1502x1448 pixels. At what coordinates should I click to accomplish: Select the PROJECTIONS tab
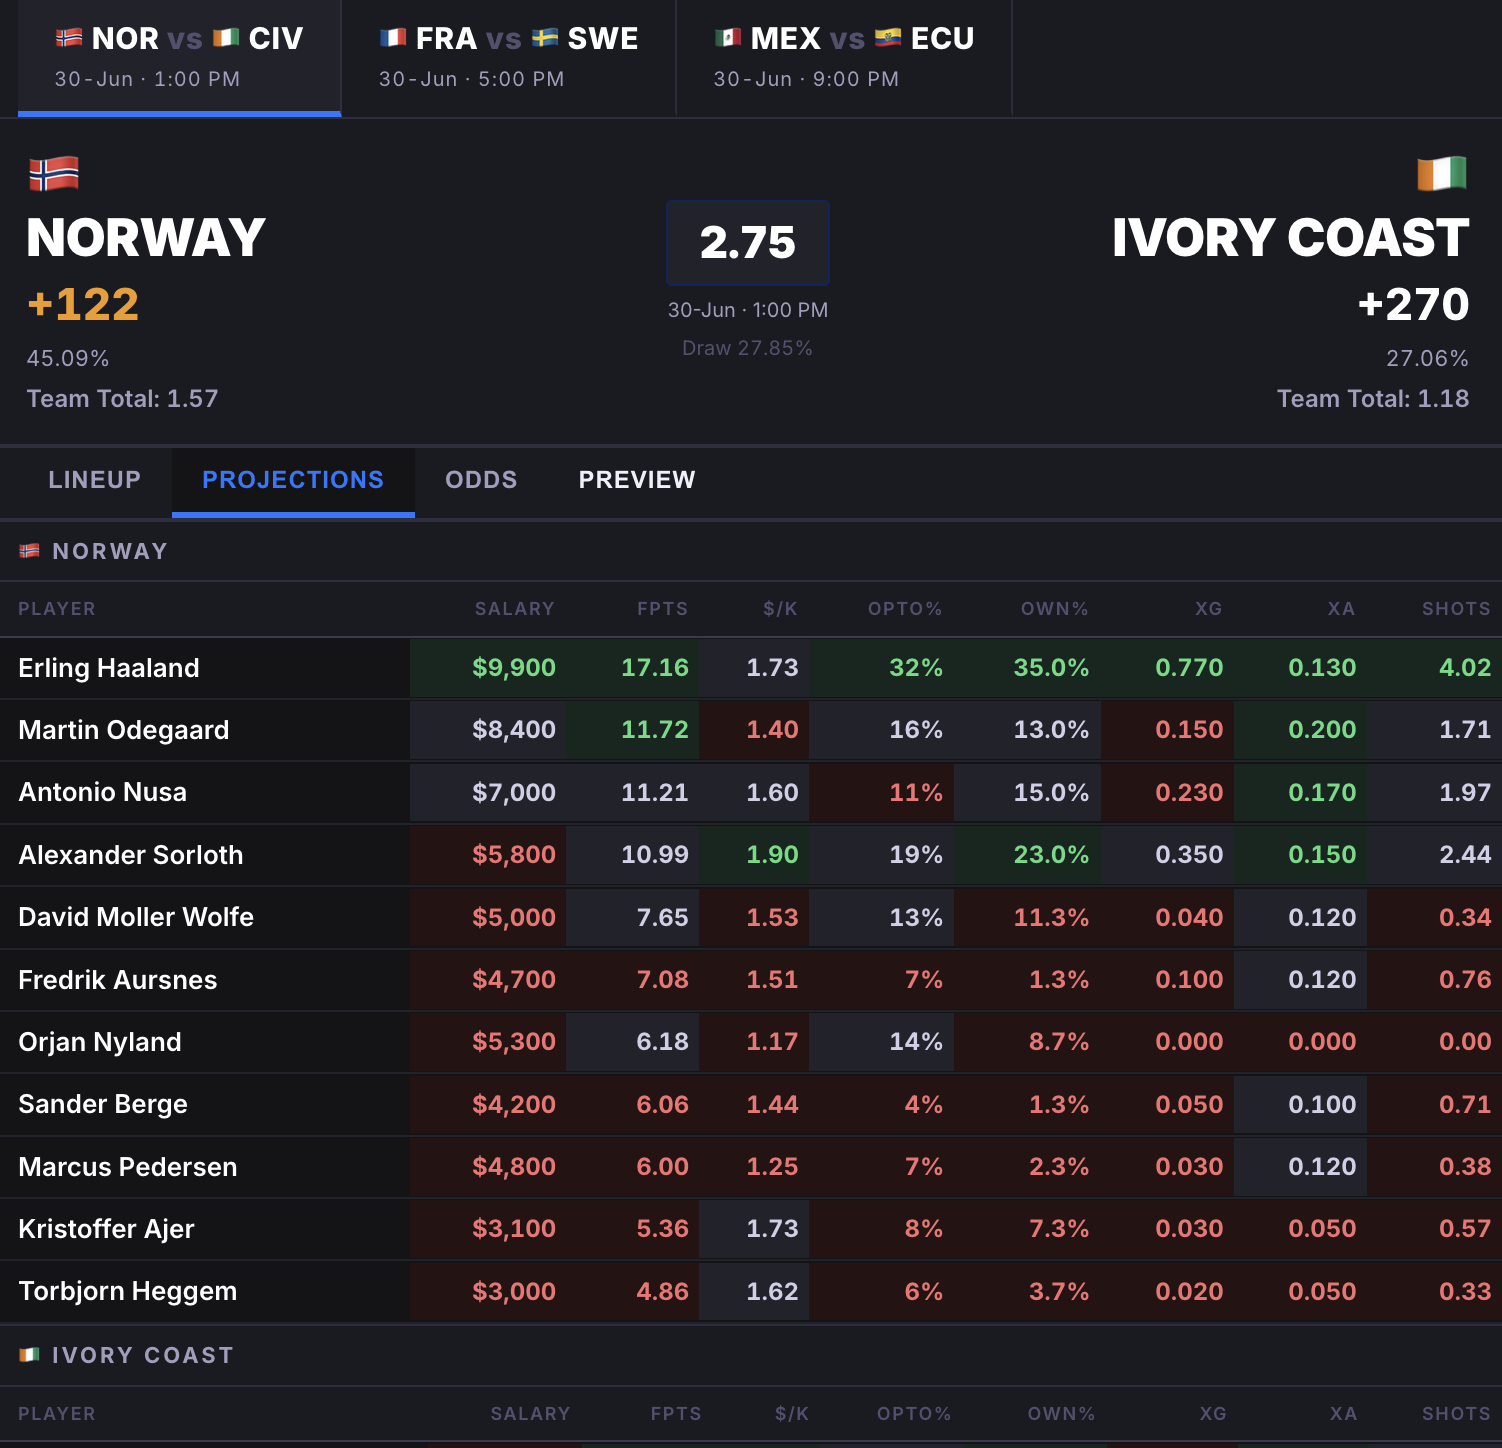pyautogui.click(x=293, y=480)
